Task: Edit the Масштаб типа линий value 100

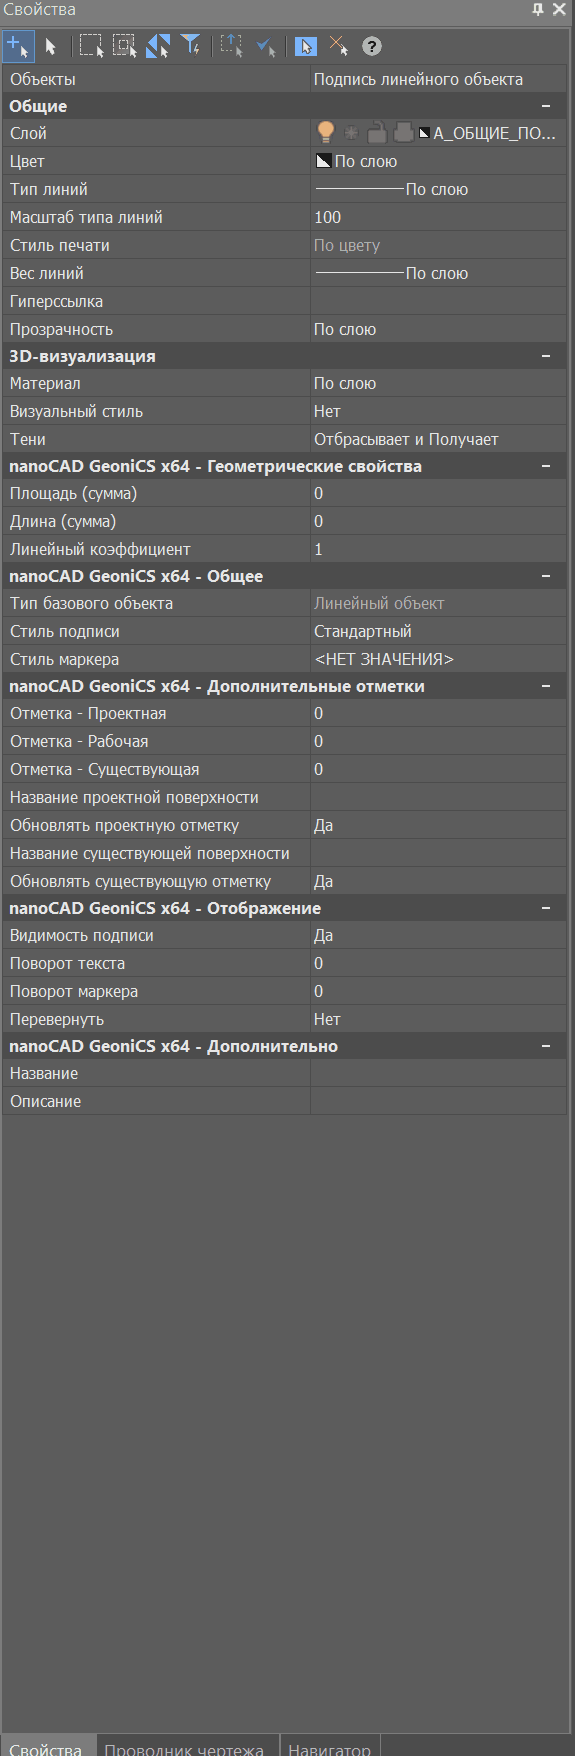Action: (438, 217)
